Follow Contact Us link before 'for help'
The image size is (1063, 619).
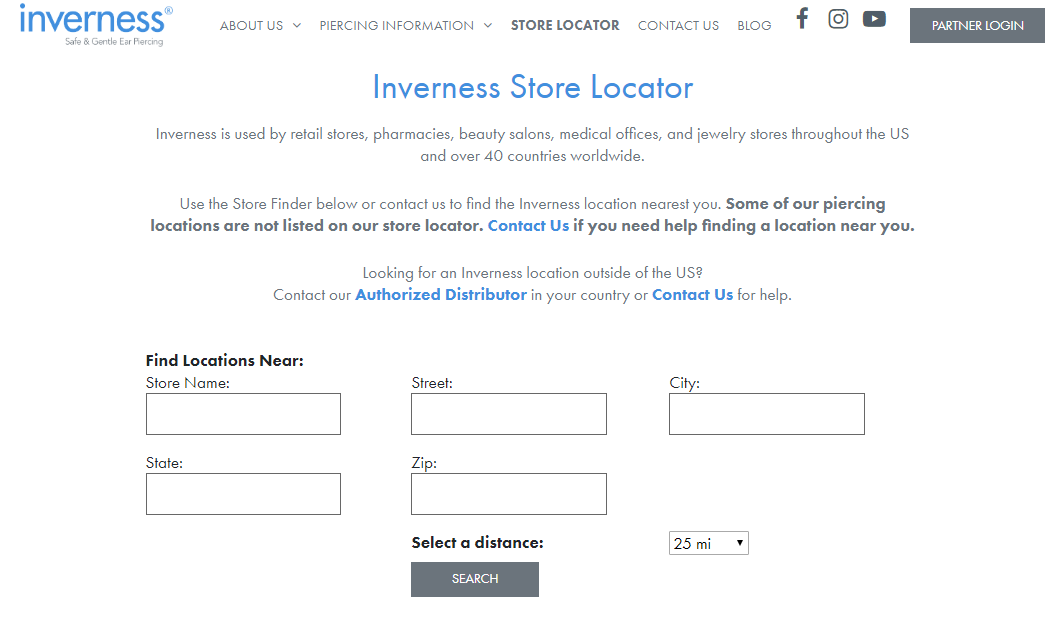(692, 295)
